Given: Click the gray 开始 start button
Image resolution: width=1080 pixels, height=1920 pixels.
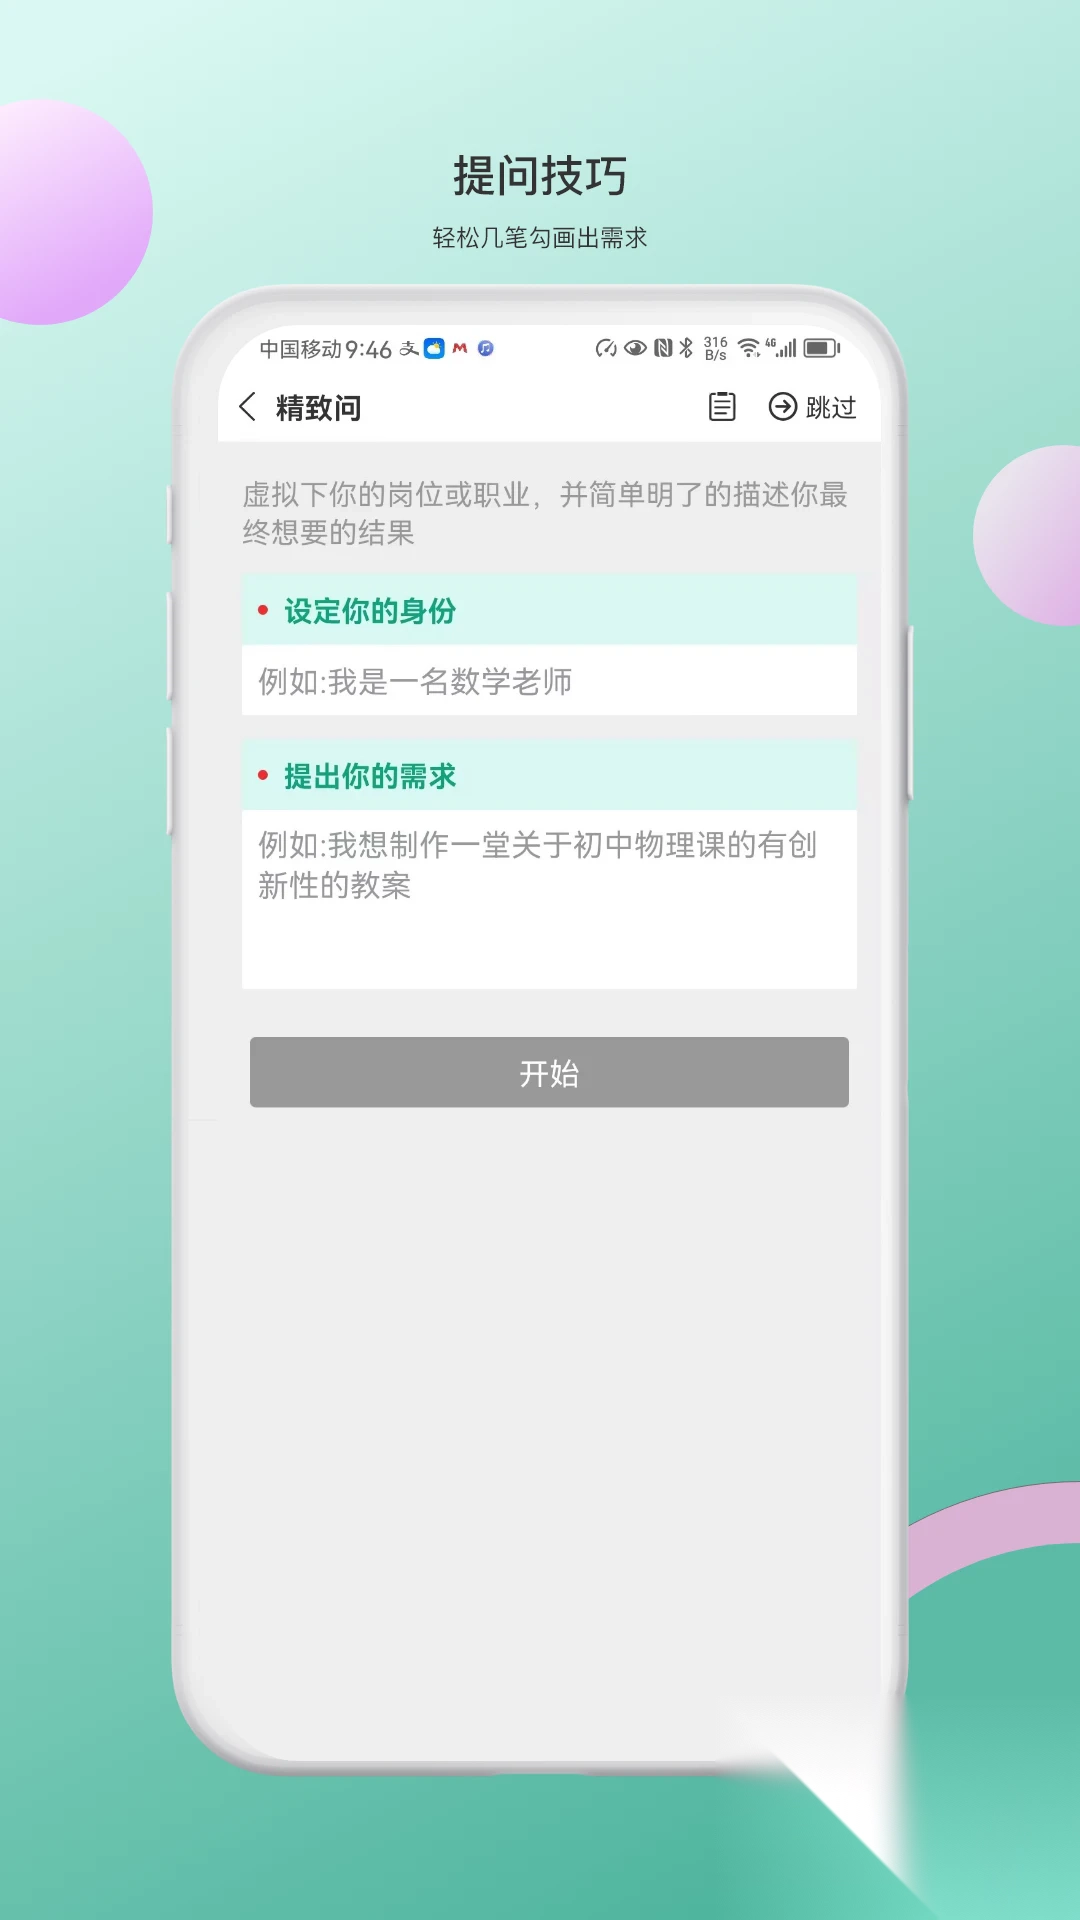Looking at the screenshot, I should coord(549,1072).
